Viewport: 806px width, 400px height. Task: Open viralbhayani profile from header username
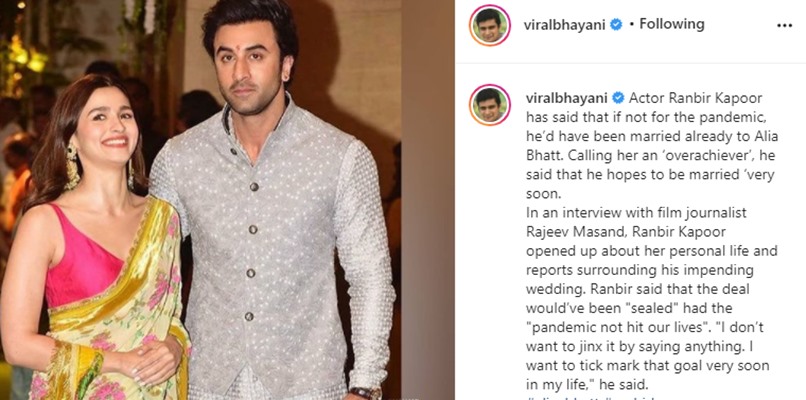click(565, 24)
